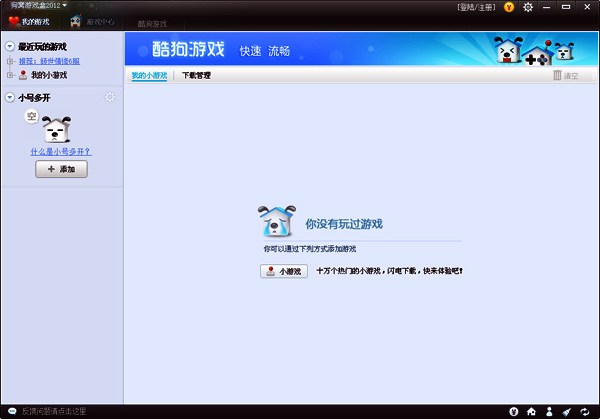Viewport: 600px width, 419px height.
Task: Select the 我的小游戏 content tab
Action: [149, 75]
